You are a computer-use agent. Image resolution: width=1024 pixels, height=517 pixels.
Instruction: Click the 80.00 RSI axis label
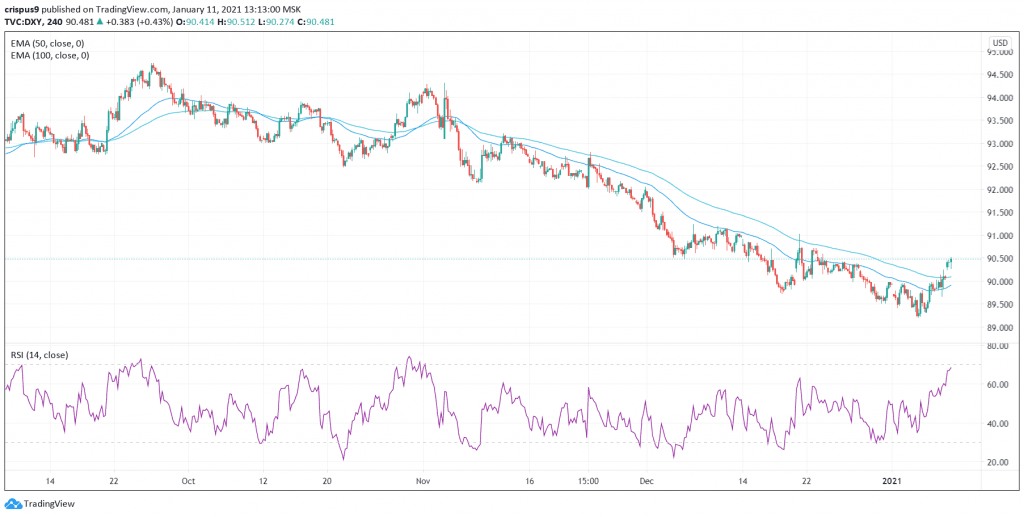click(x=997, y=347)
